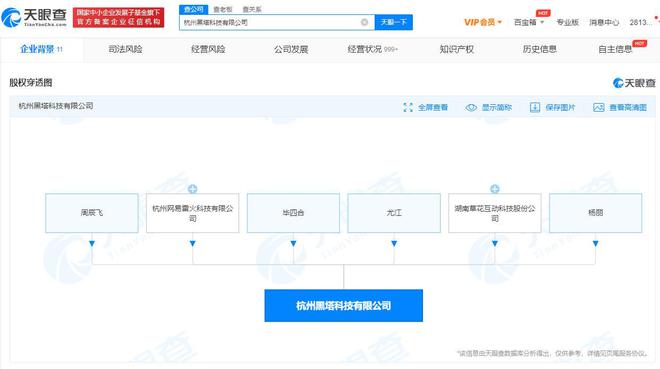660x369 pixels.
Task: Click the save image (保存图片) download icon
Action: click(535, 107)
